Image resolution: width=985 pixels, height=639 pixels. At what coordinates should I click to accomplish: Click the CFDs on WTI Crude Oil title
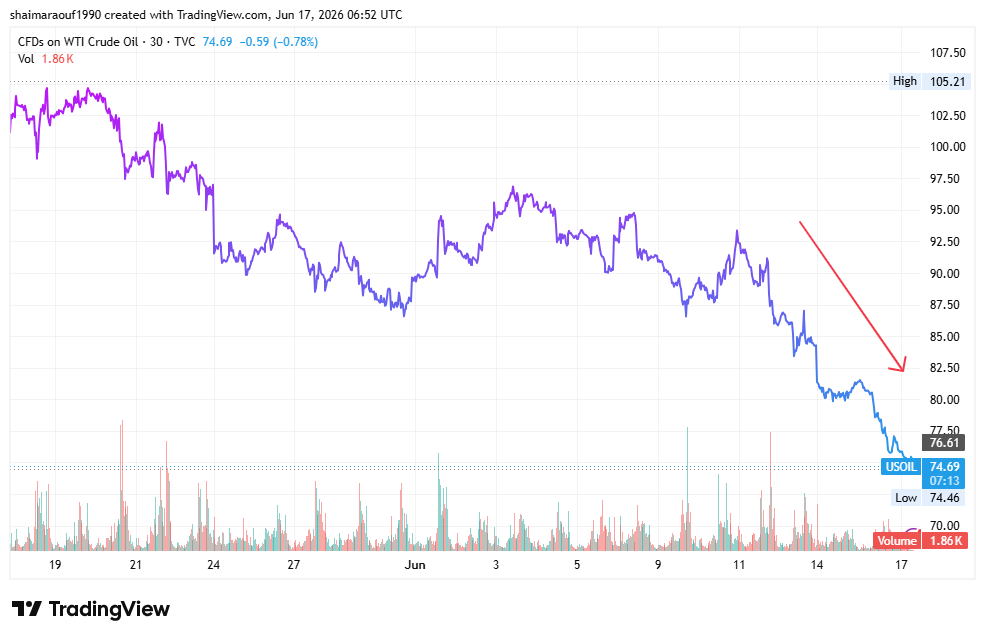click(78, 42)
